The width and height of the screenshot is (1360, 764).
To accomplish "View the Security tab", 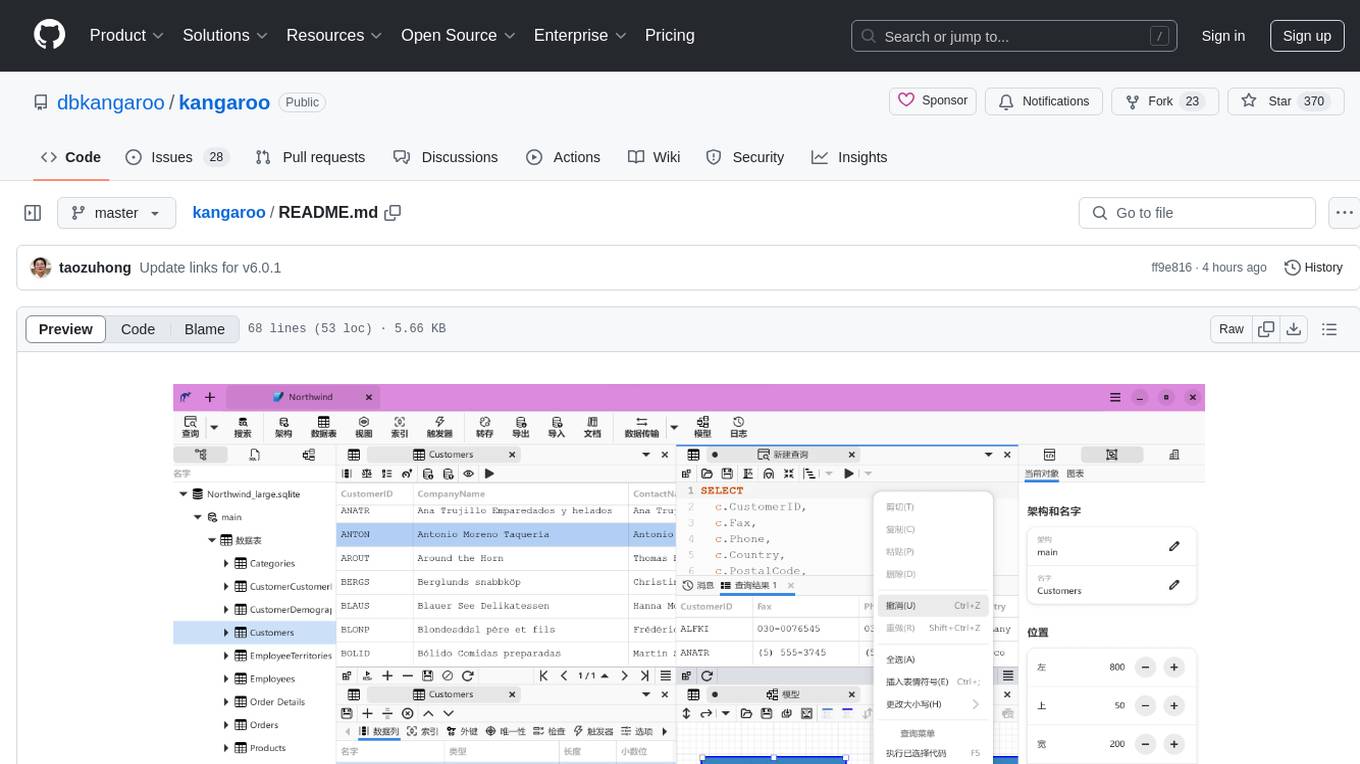I will coord(745,157).
